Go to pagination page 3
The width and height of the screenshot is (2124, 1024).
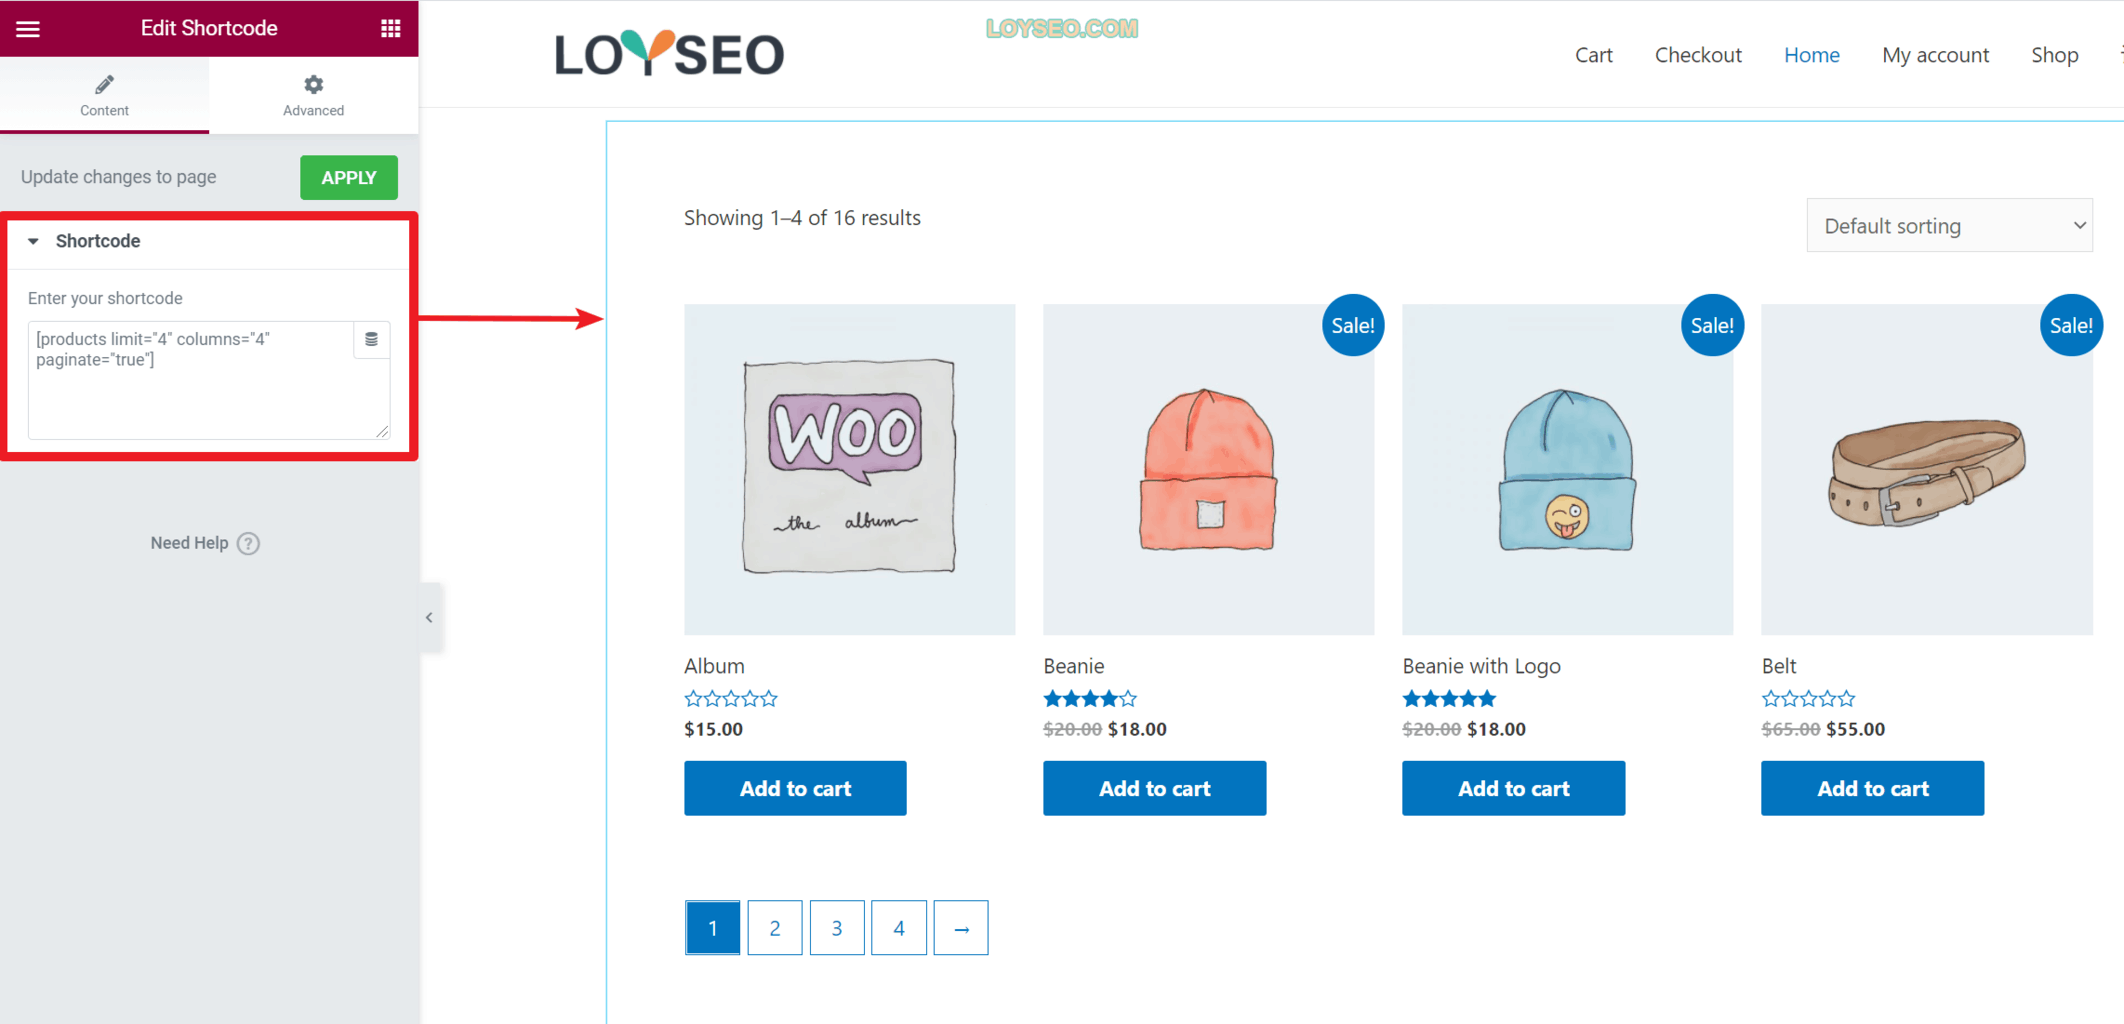tap(837, 928)
